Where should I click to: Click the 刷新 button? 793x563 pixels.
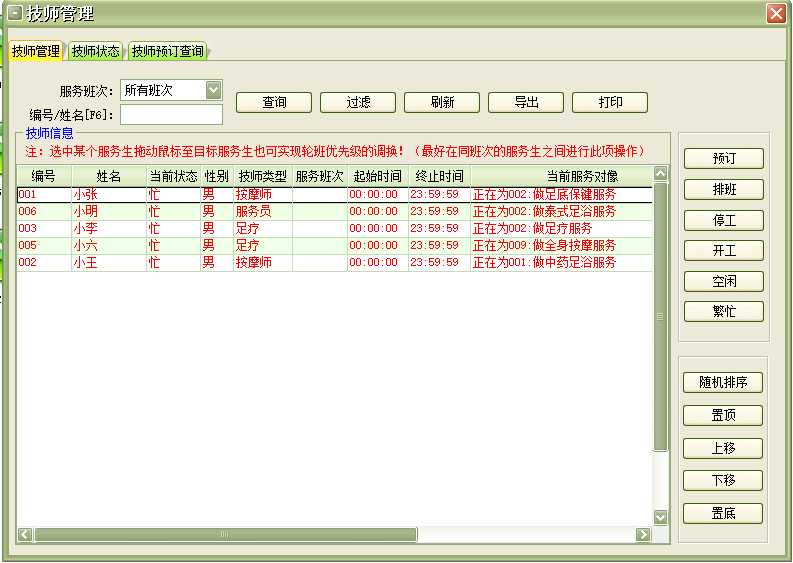pyautogui.click(x=442, y=102)
